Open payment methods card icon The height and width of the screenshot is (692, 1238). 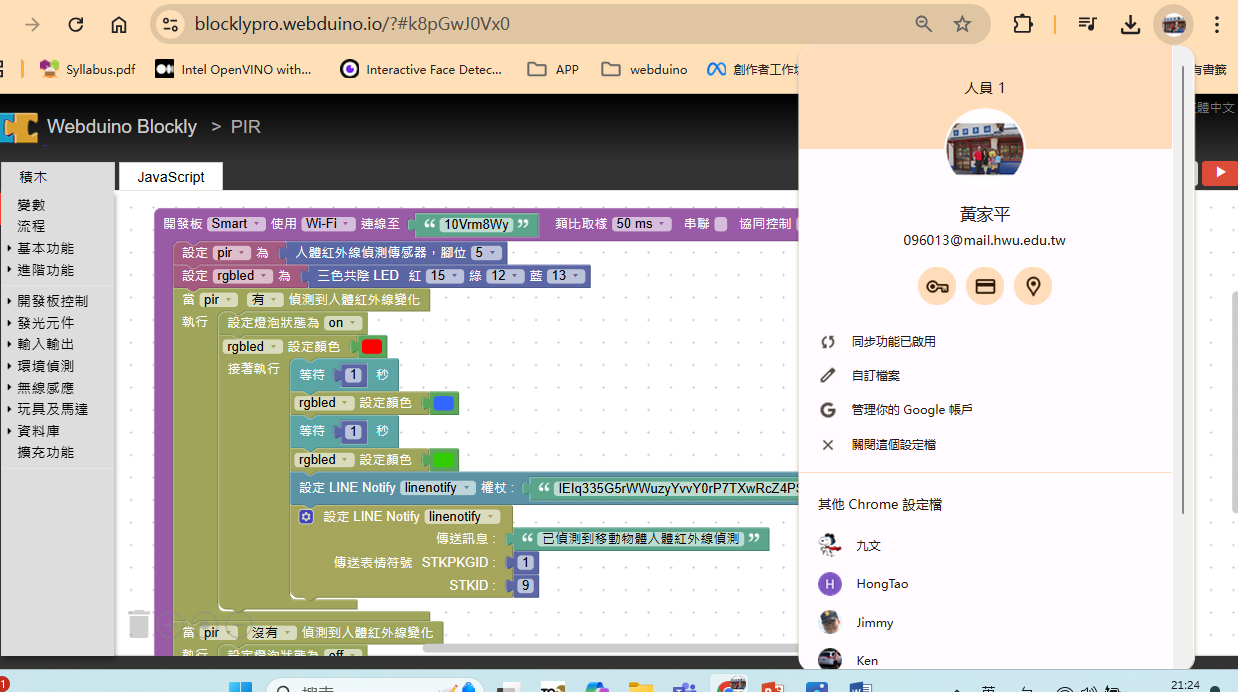tap(985, 287)
